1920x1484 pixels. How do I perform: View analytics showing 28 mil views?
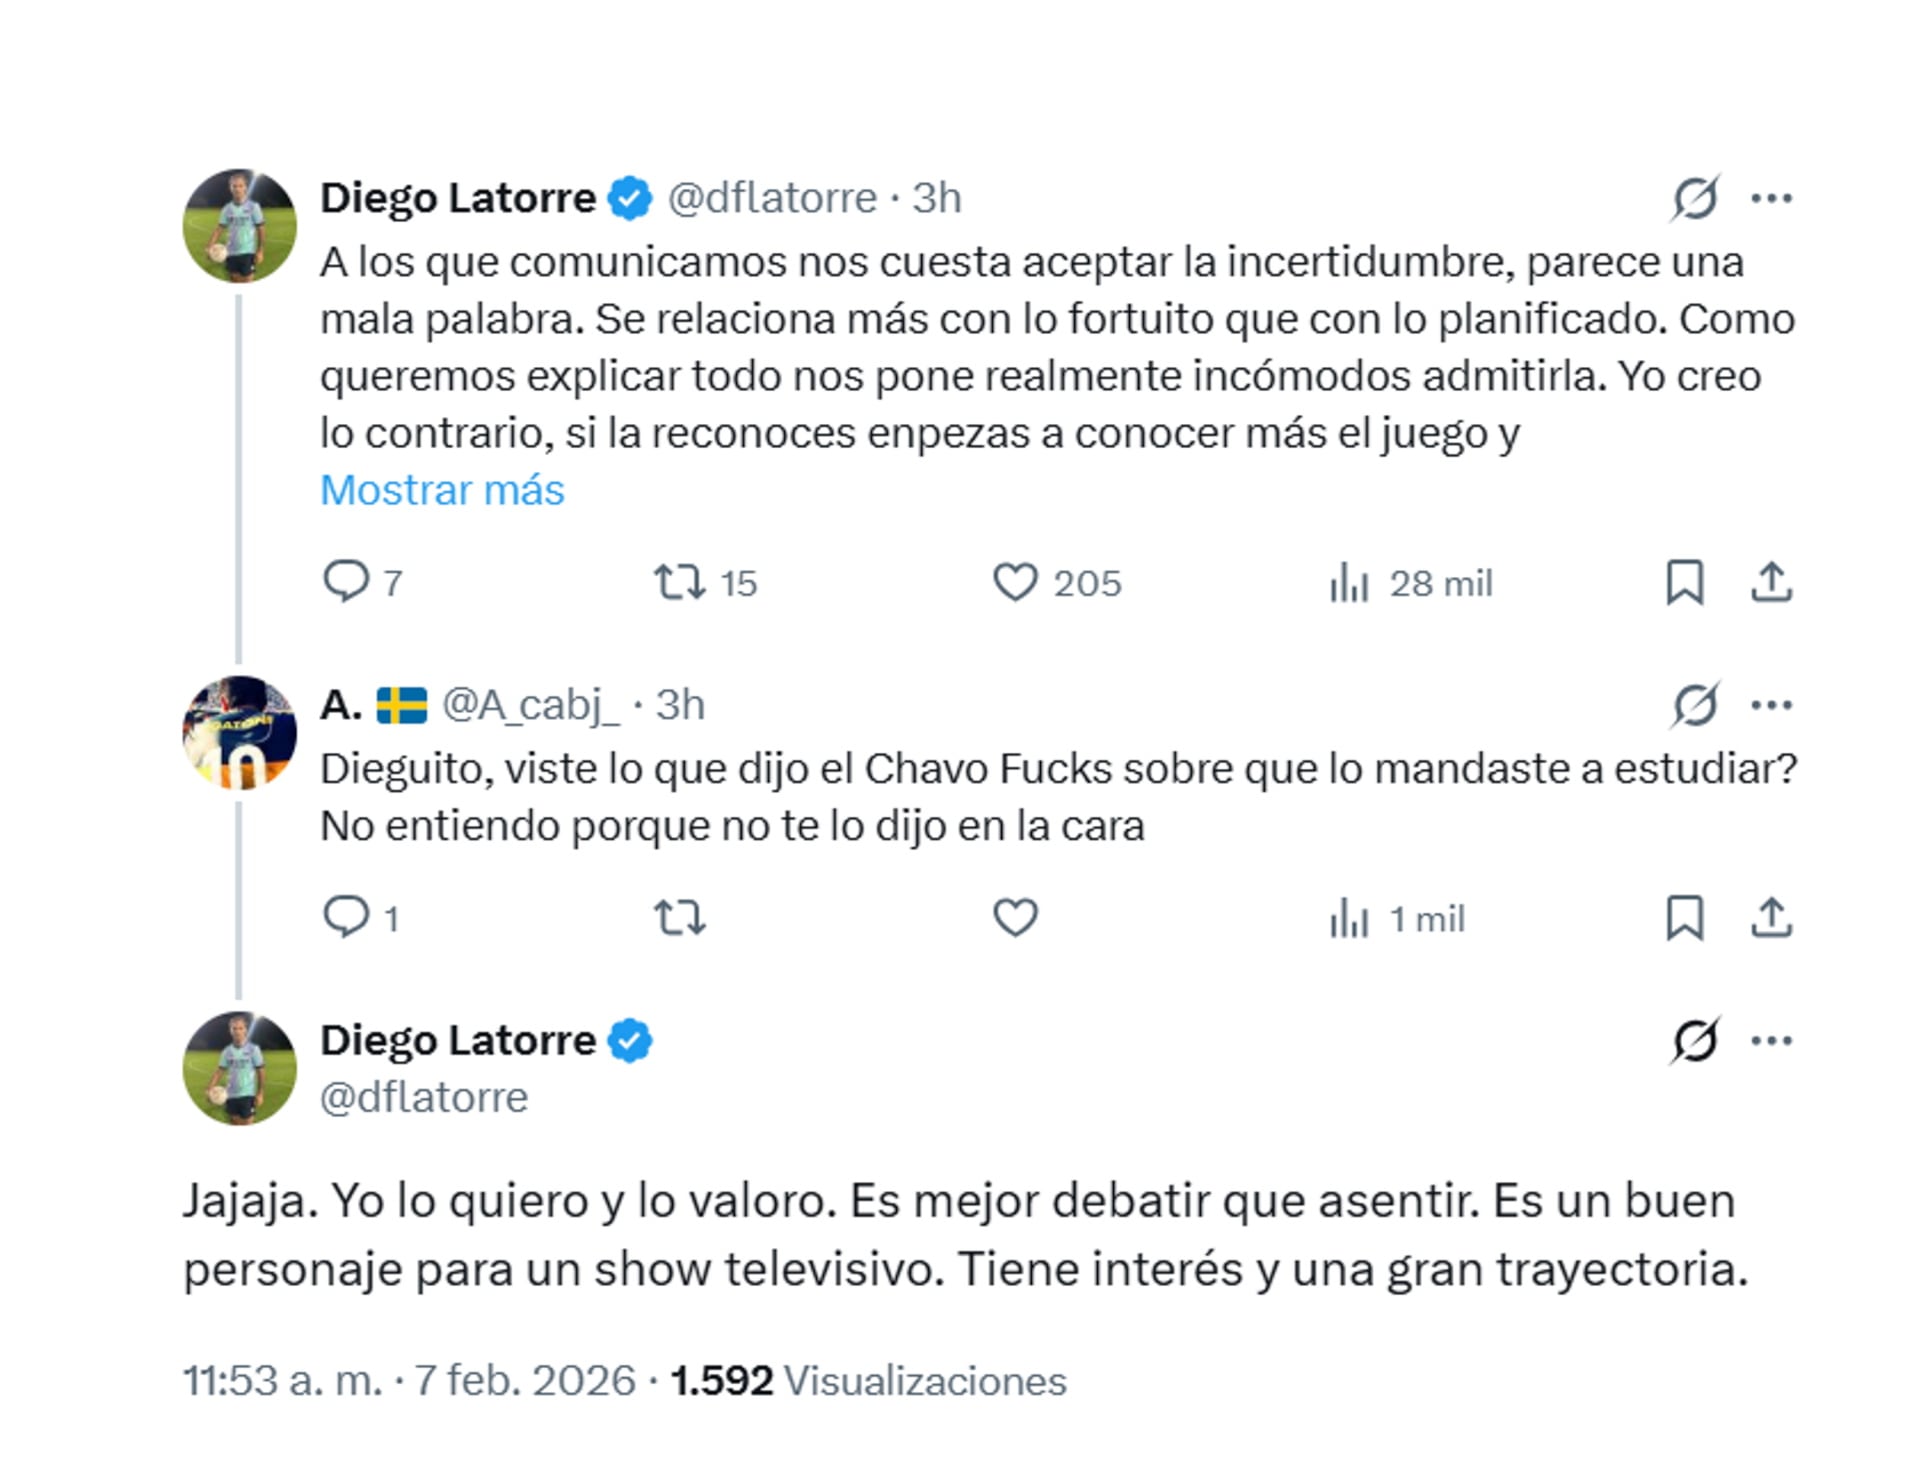point(1350,582)
